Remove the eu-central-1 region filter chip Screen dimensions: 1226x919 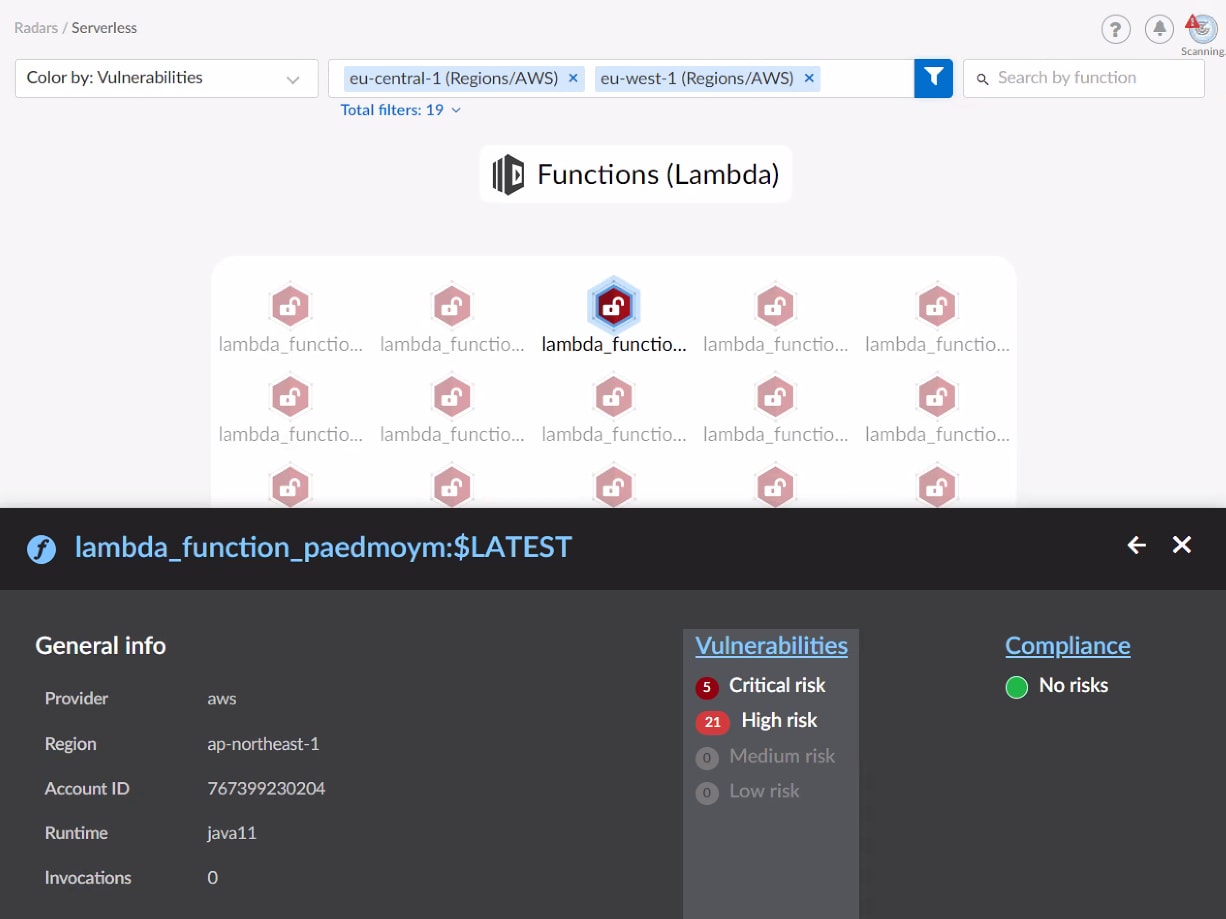click(573, 78)
